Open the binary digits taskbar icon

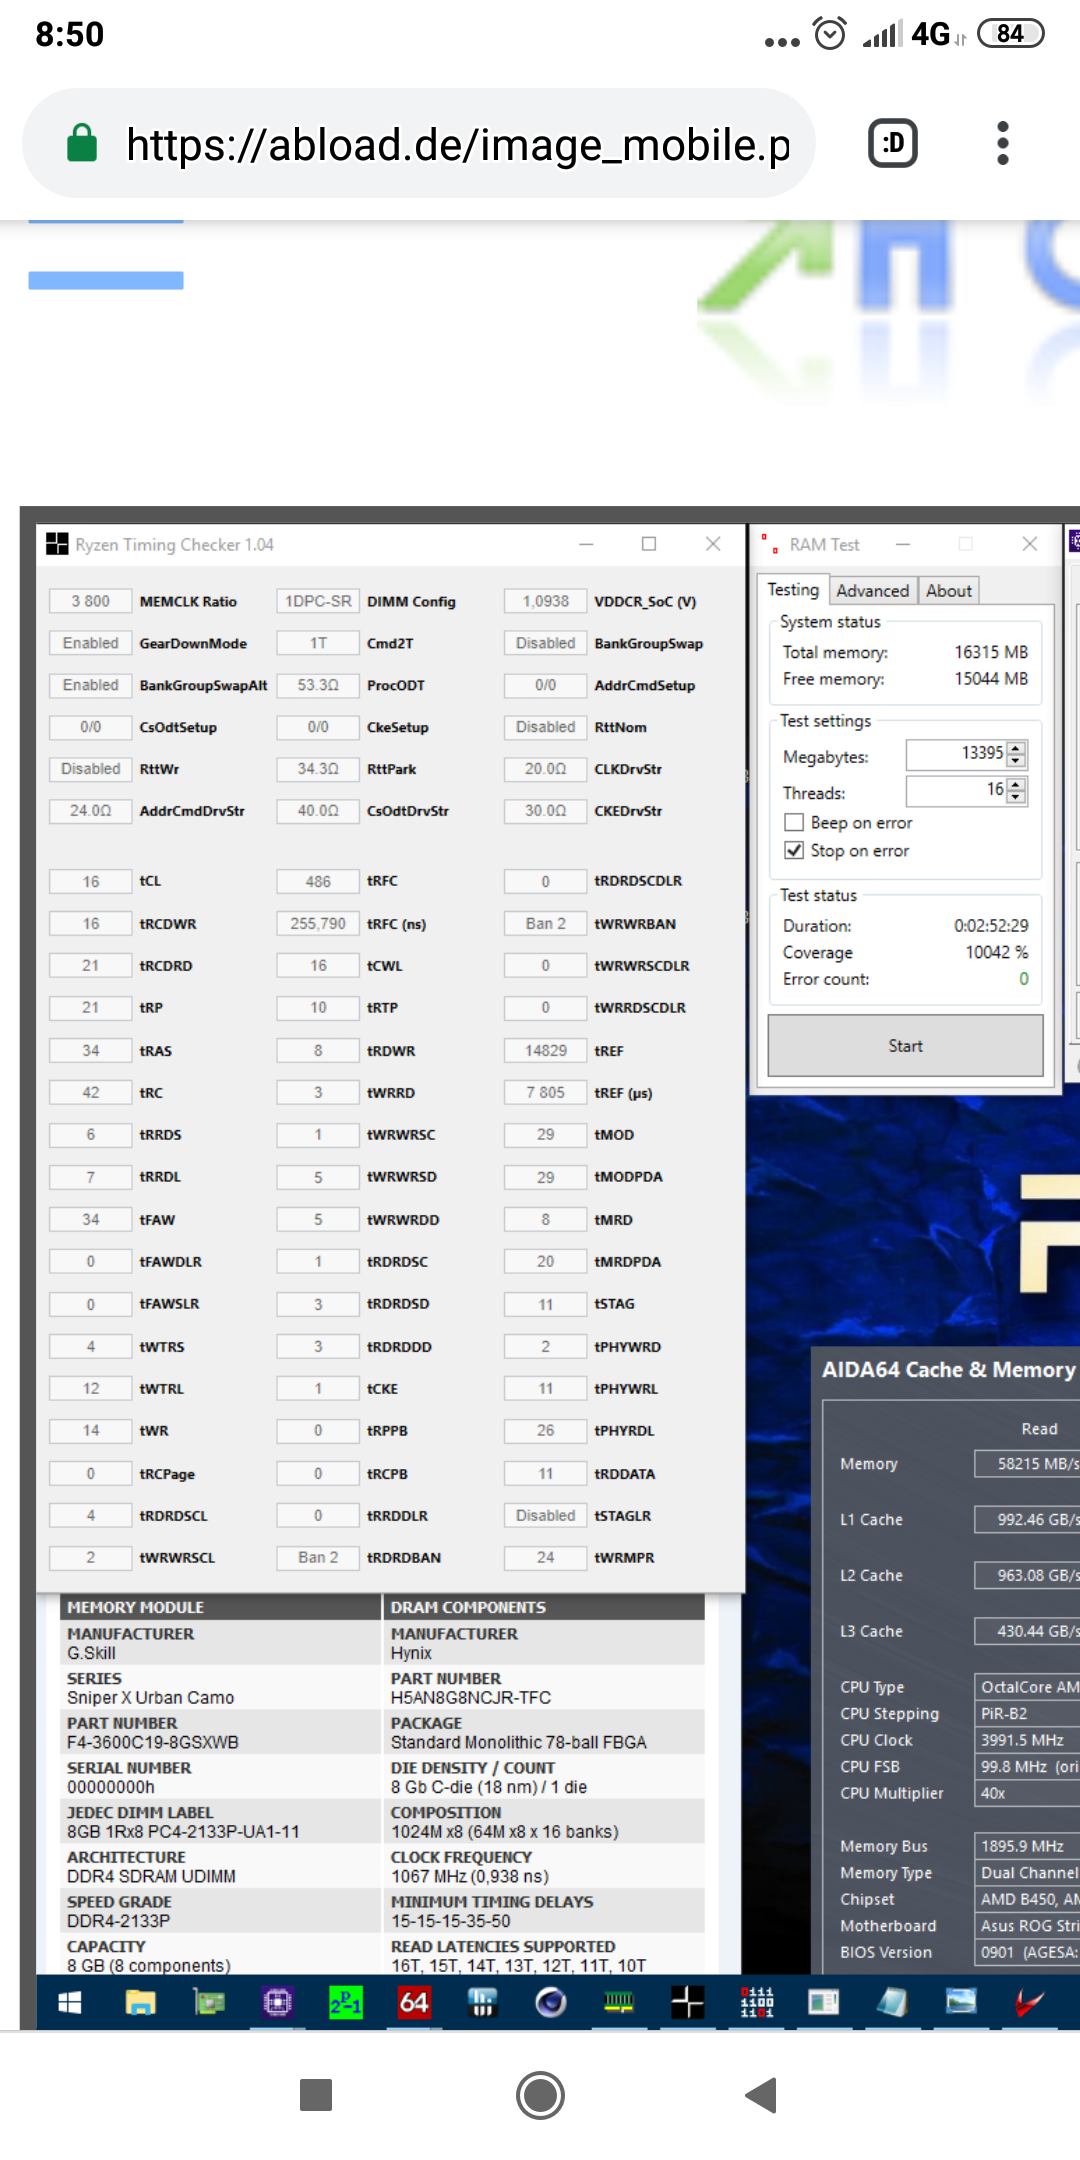pos(756,2002)
